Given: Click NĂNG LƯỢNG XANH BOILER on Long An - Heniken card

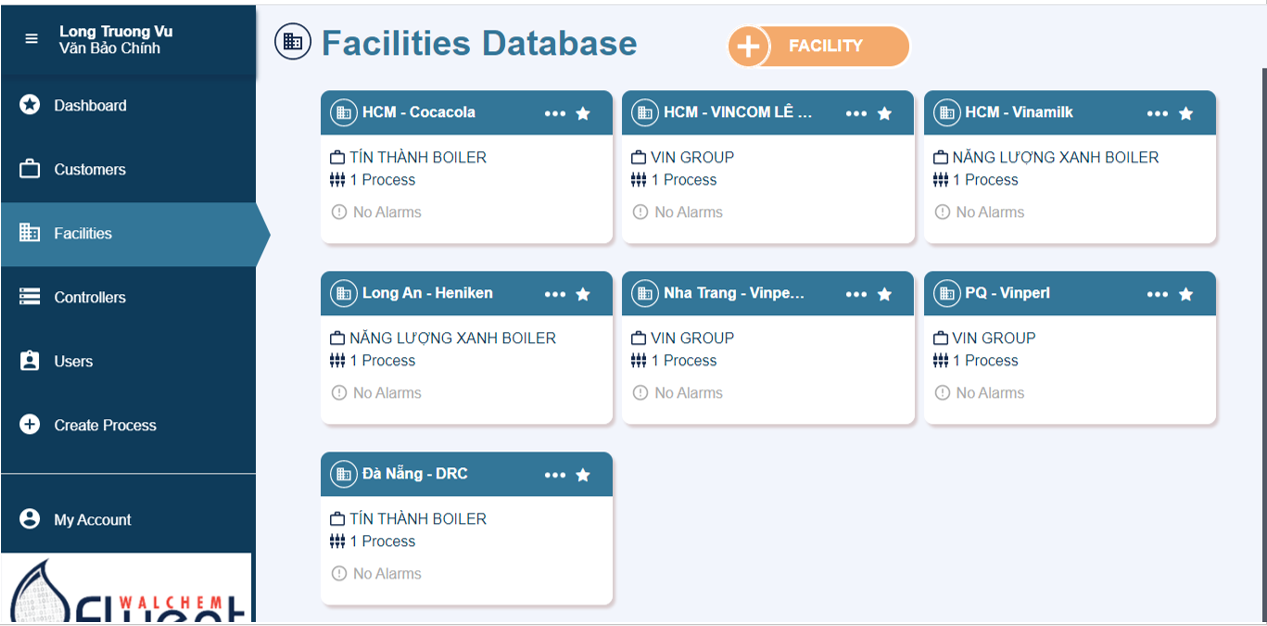Looking at the screenshot, I should (452, 338).
